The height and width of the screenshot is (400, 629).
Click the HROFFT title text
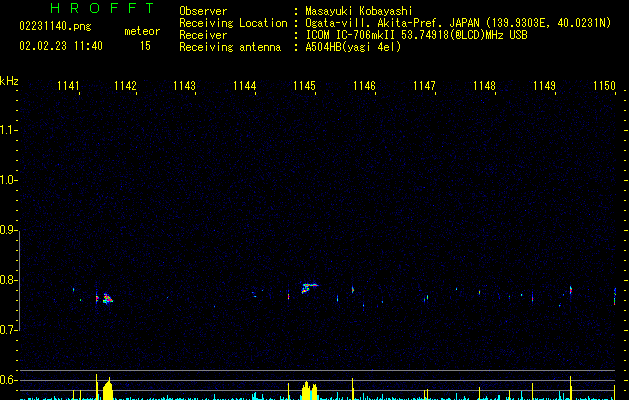coord(102,8)
